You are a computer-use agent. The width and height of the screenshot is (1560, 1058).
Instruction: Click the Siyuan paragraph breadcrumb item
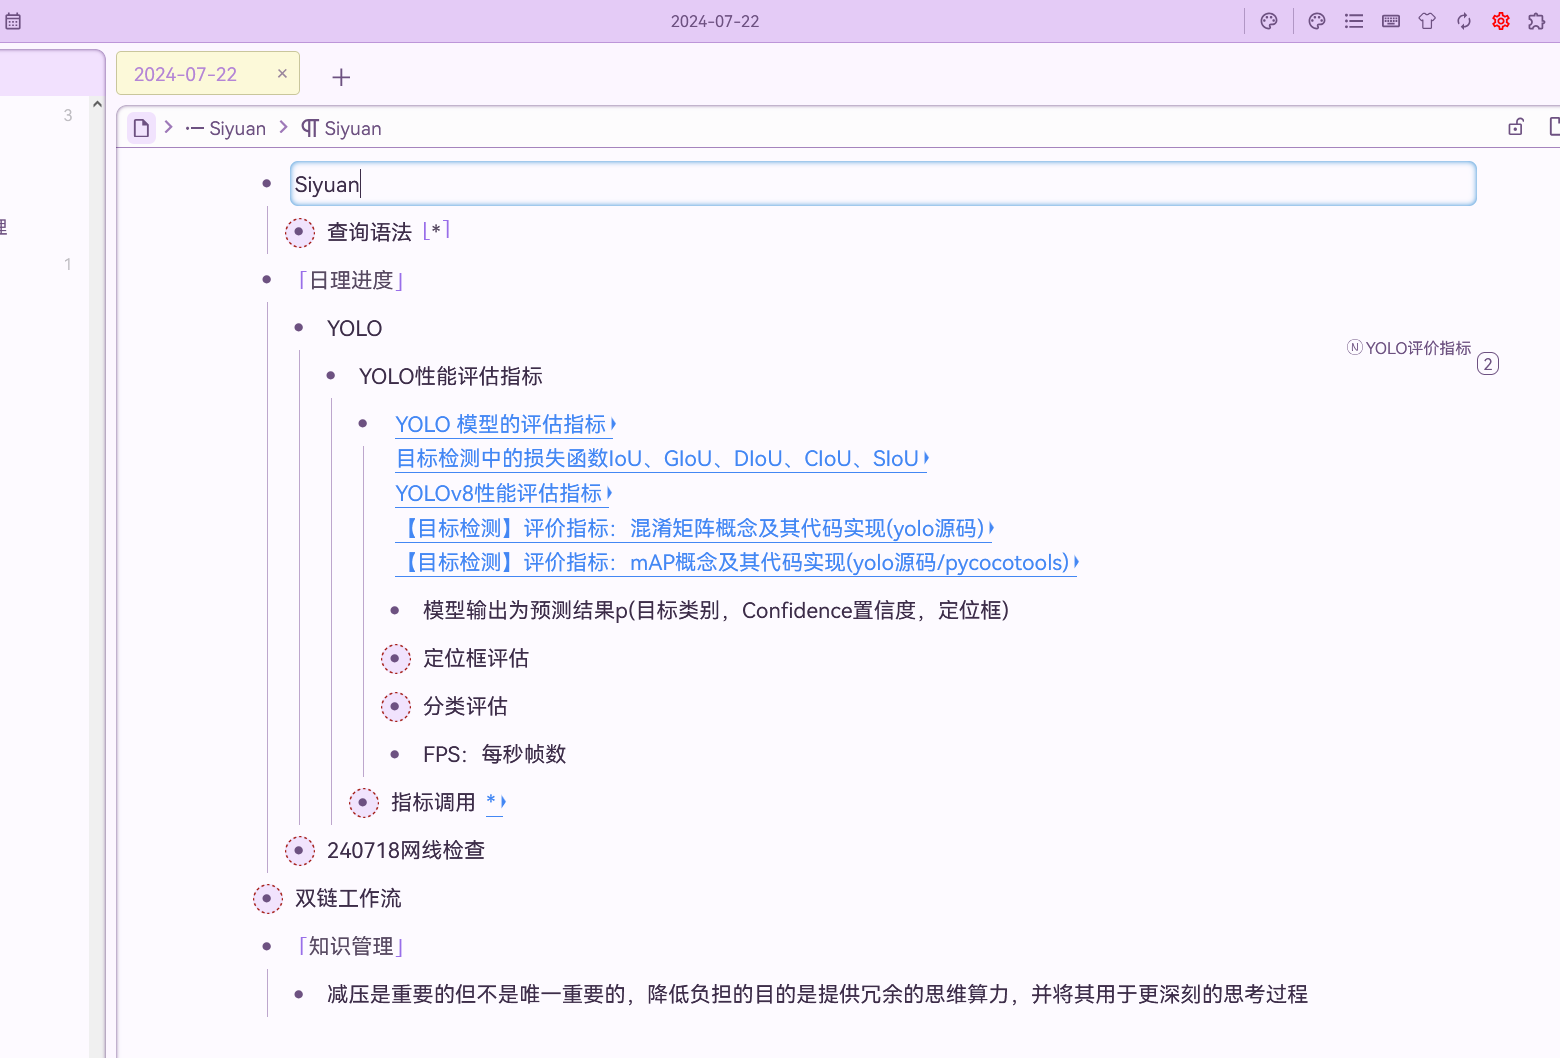coord(342,128)
